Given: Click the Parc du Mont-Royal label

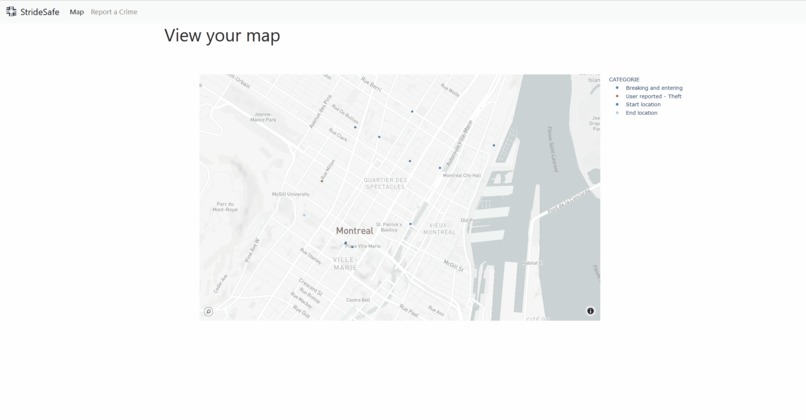Looking at the screenshot, I should [225, 207].
